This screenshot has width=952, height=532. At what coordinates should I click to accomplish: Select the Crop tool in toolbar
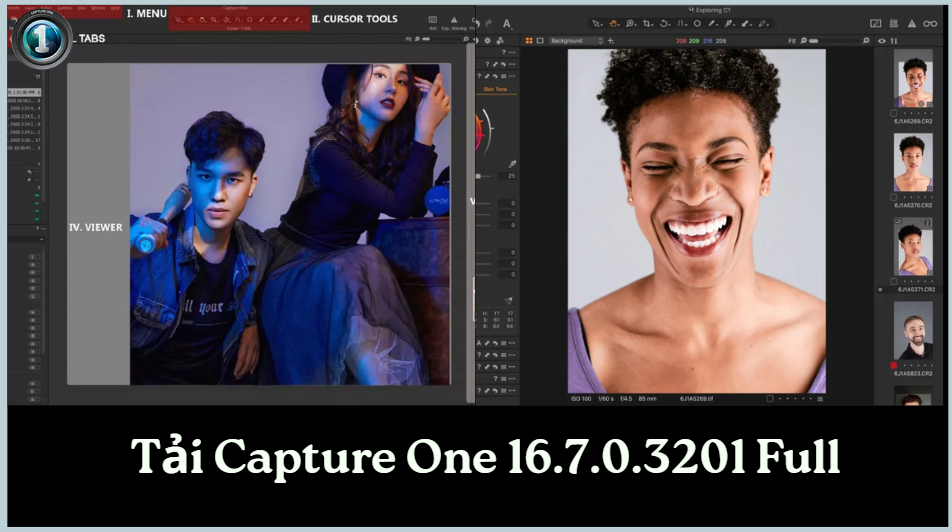point(649,22)
